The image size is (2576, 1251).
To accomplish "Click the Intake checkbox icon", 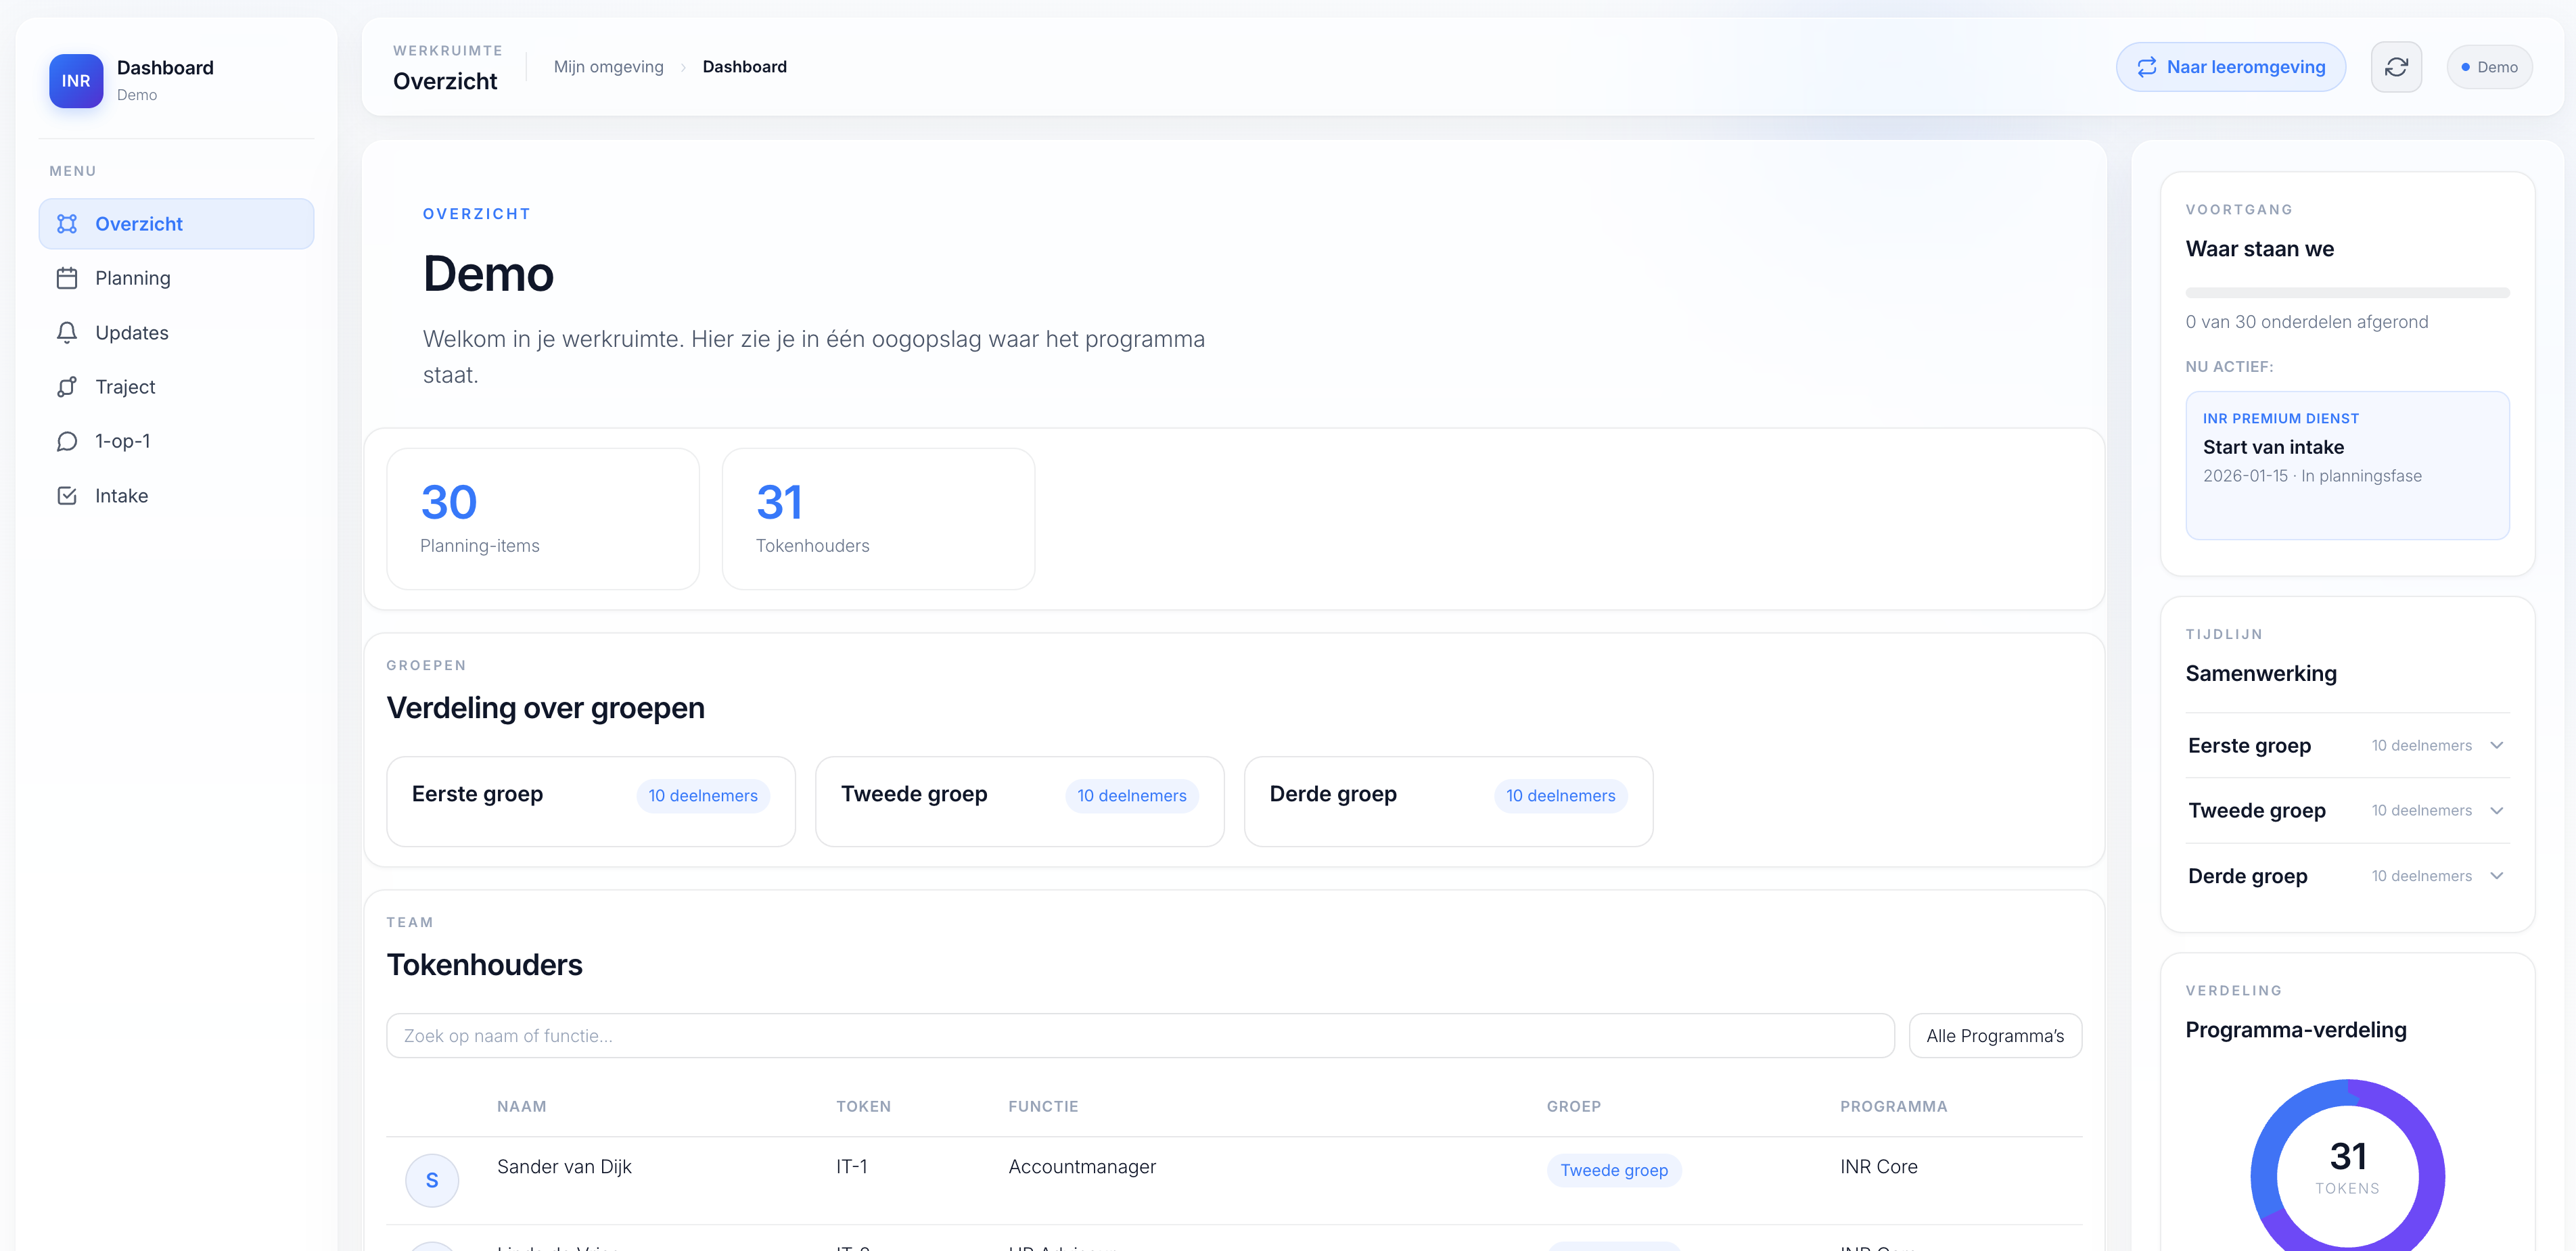I will click(67, 496).
